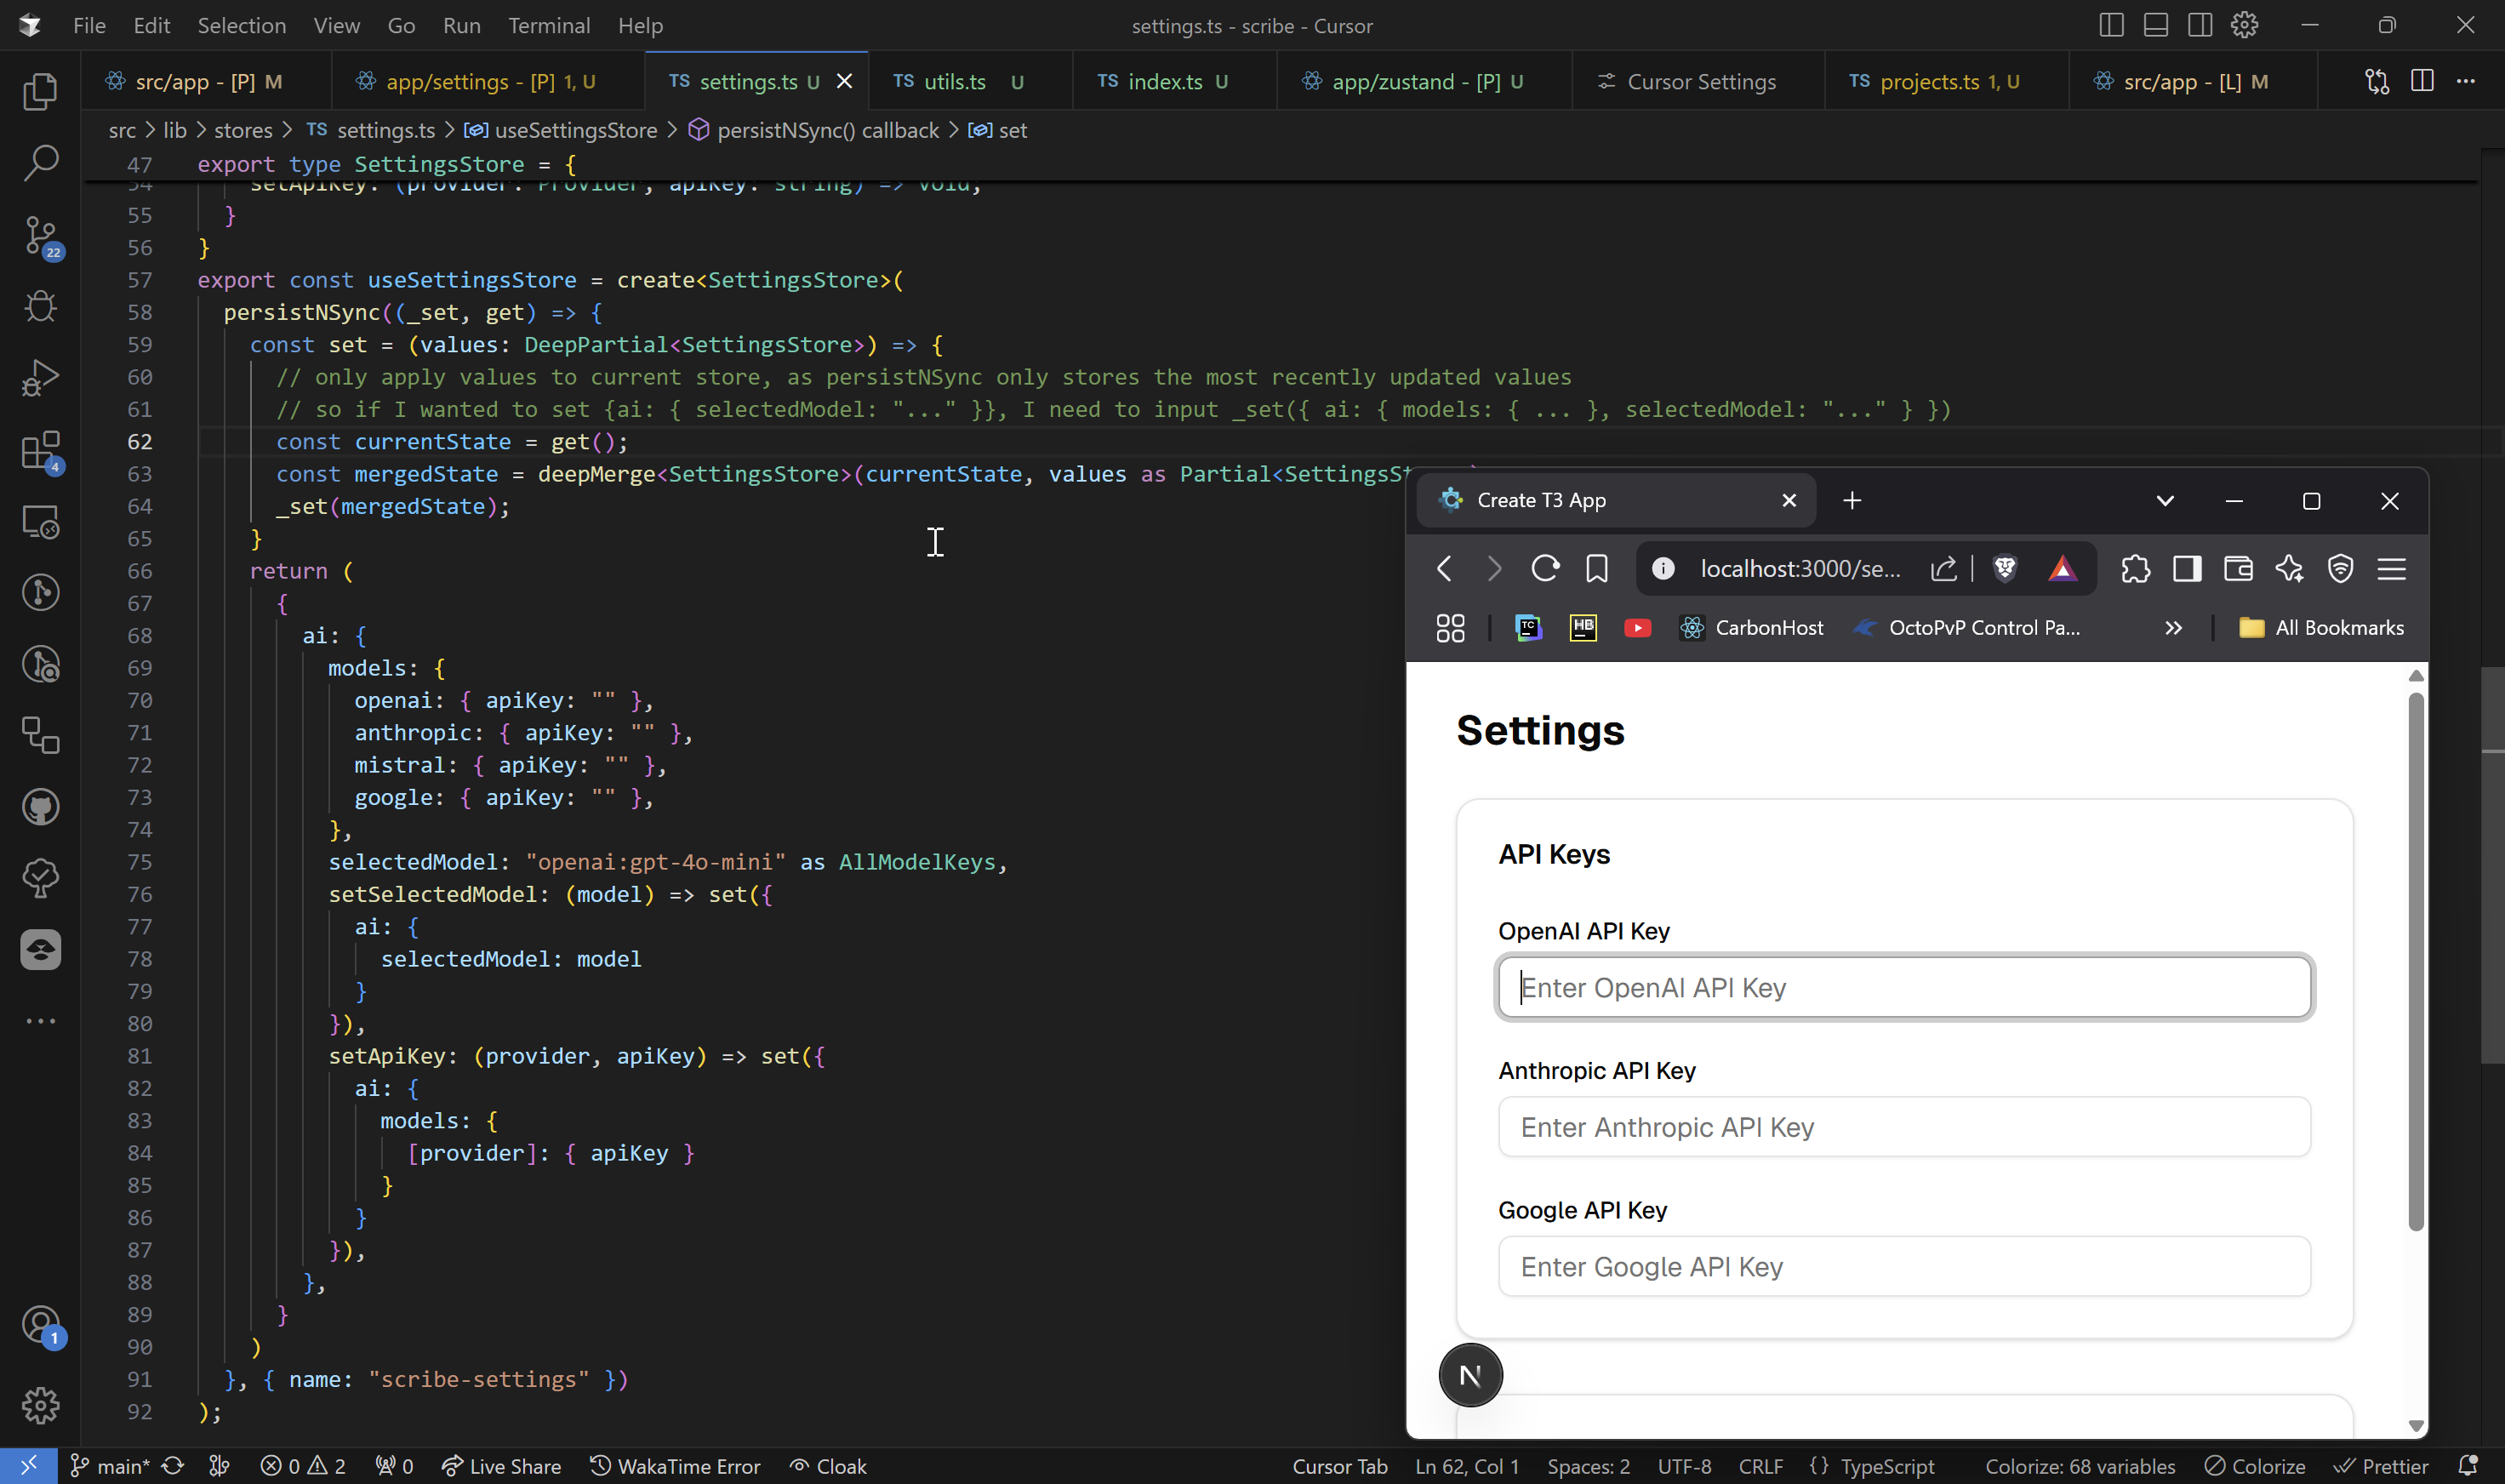Focus the Enter Google API Key field
Screen dimensions: 2505x1484
point(1904,1267)
